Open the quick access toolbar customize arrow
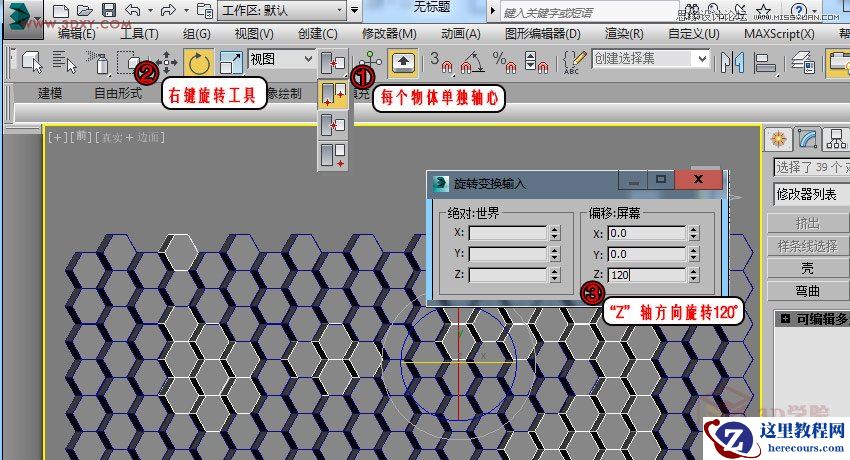This screenshot has height=460, width=850. [355, 10]
